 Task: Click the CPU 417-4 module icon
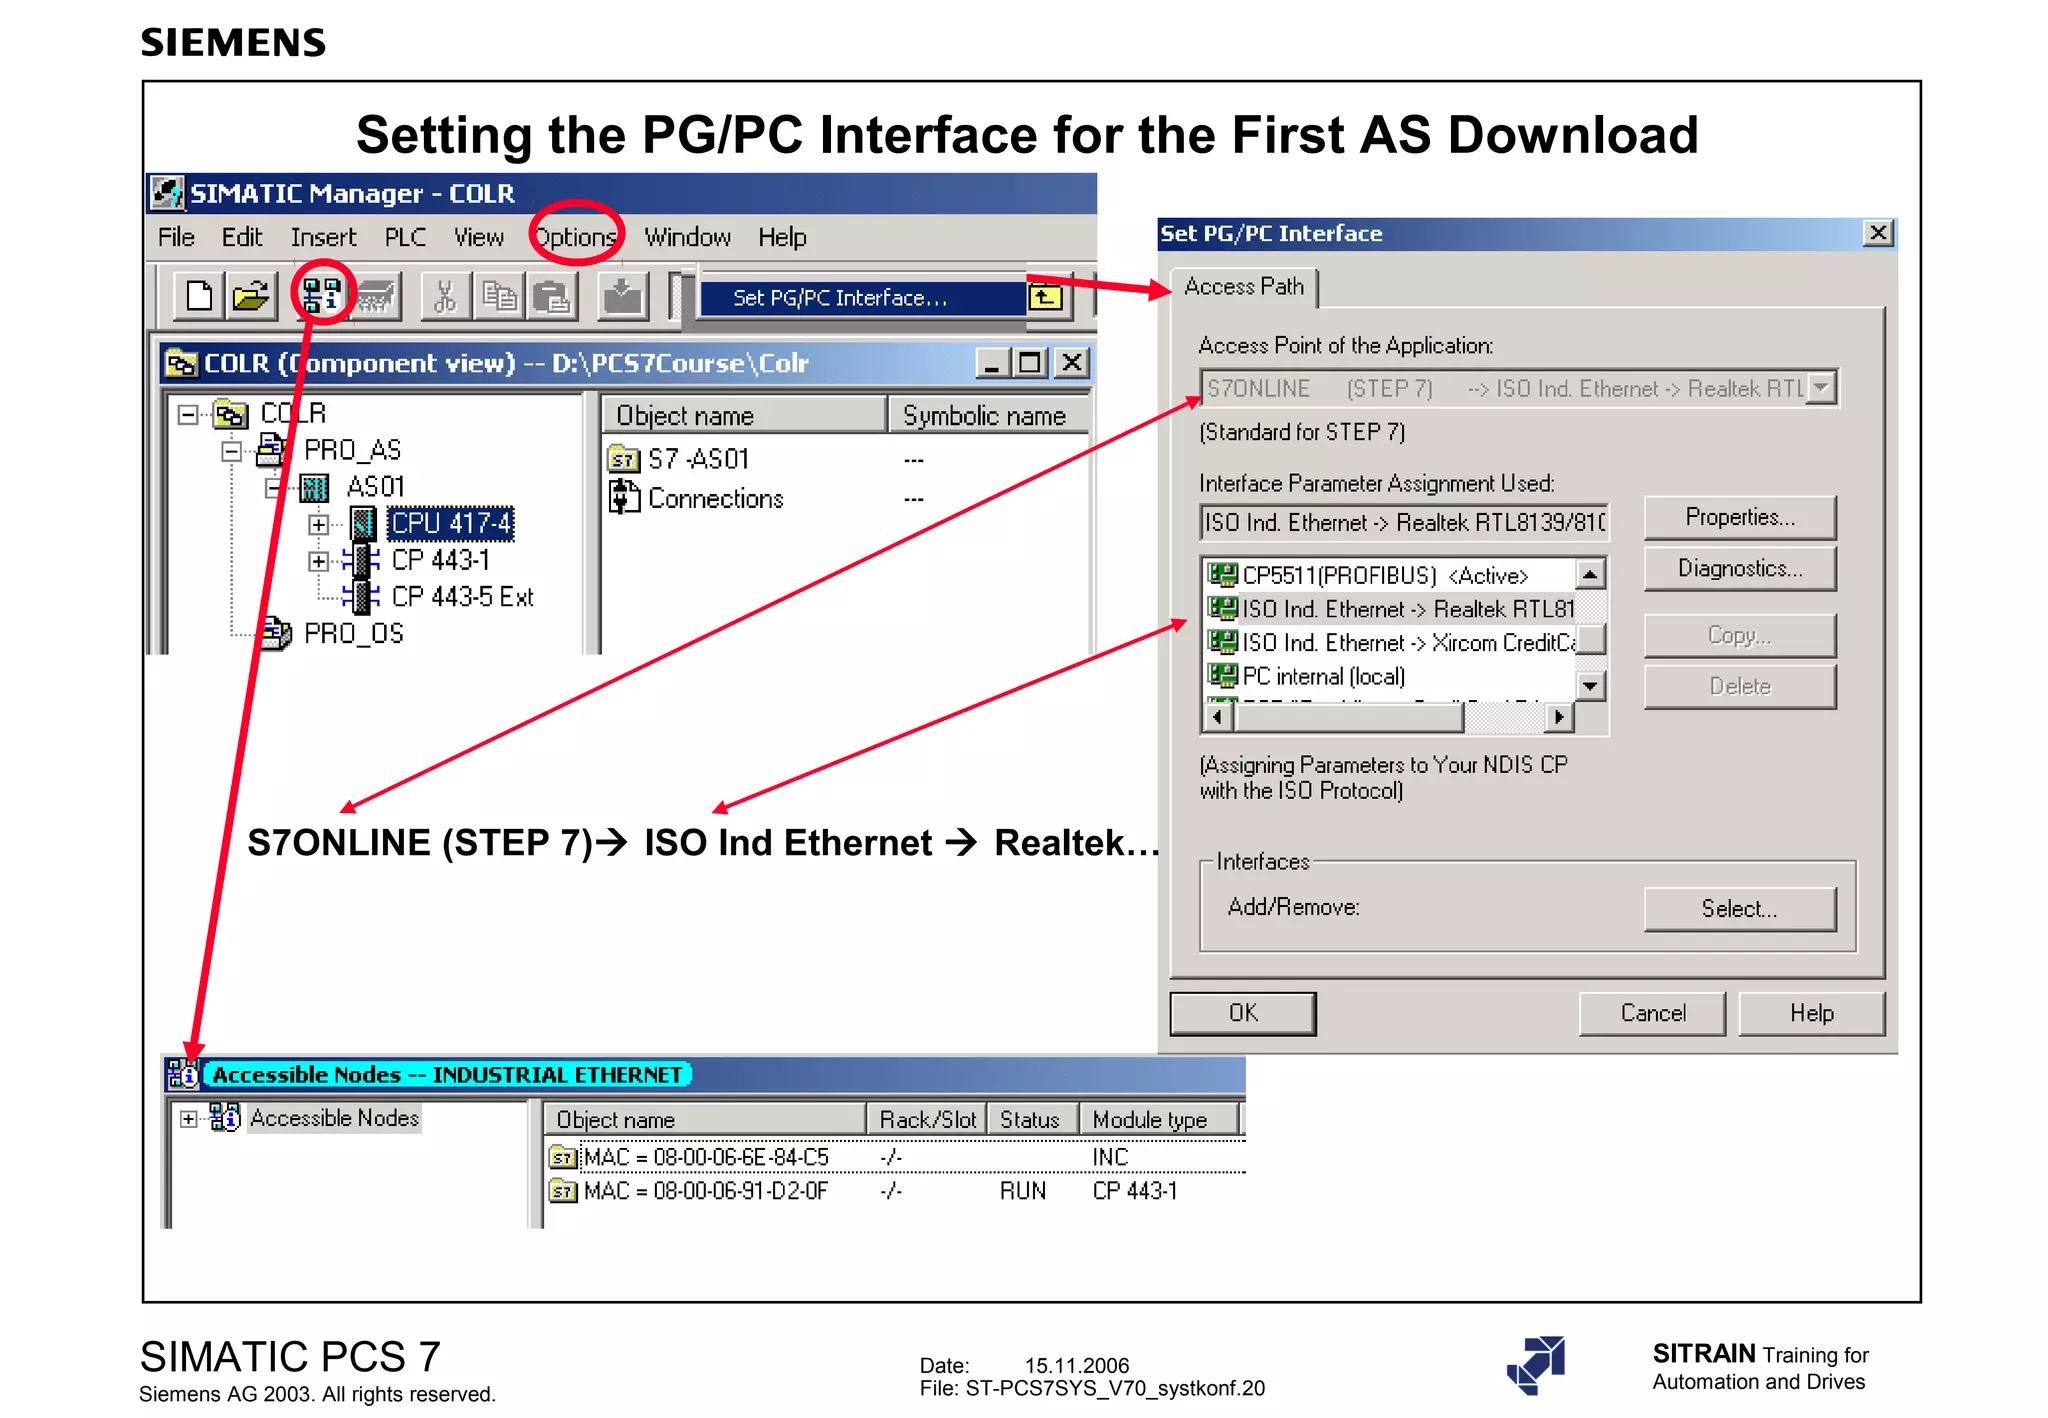(x=363, y=523)
